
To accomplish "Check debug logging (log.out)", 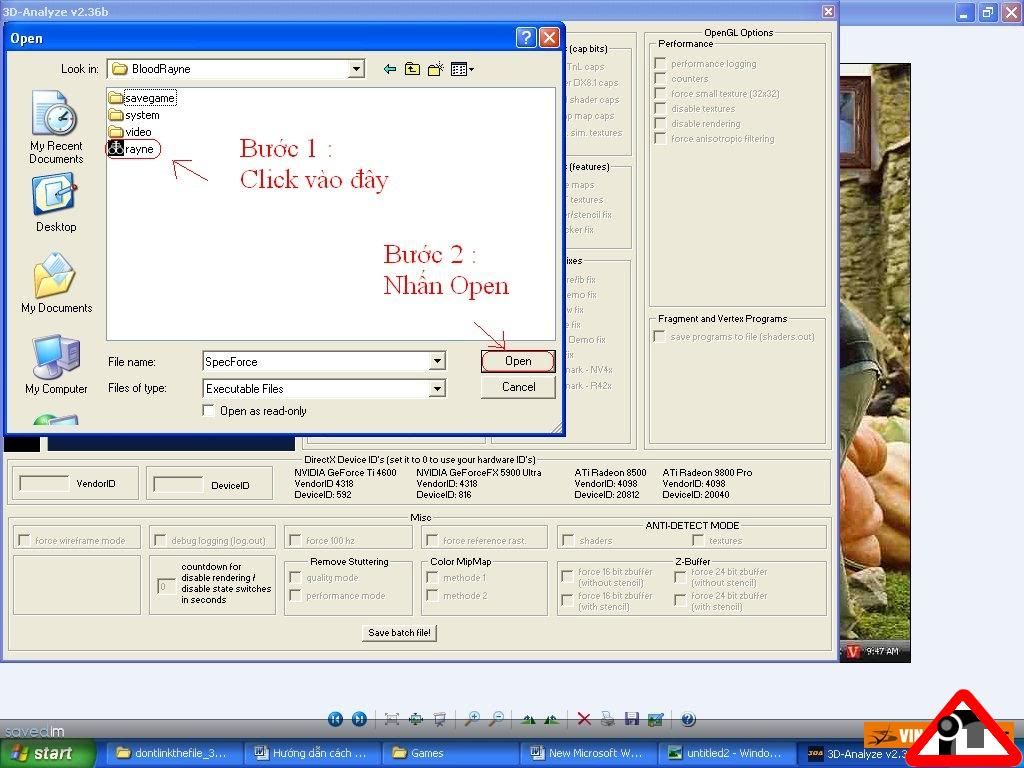I will point(160,540).
